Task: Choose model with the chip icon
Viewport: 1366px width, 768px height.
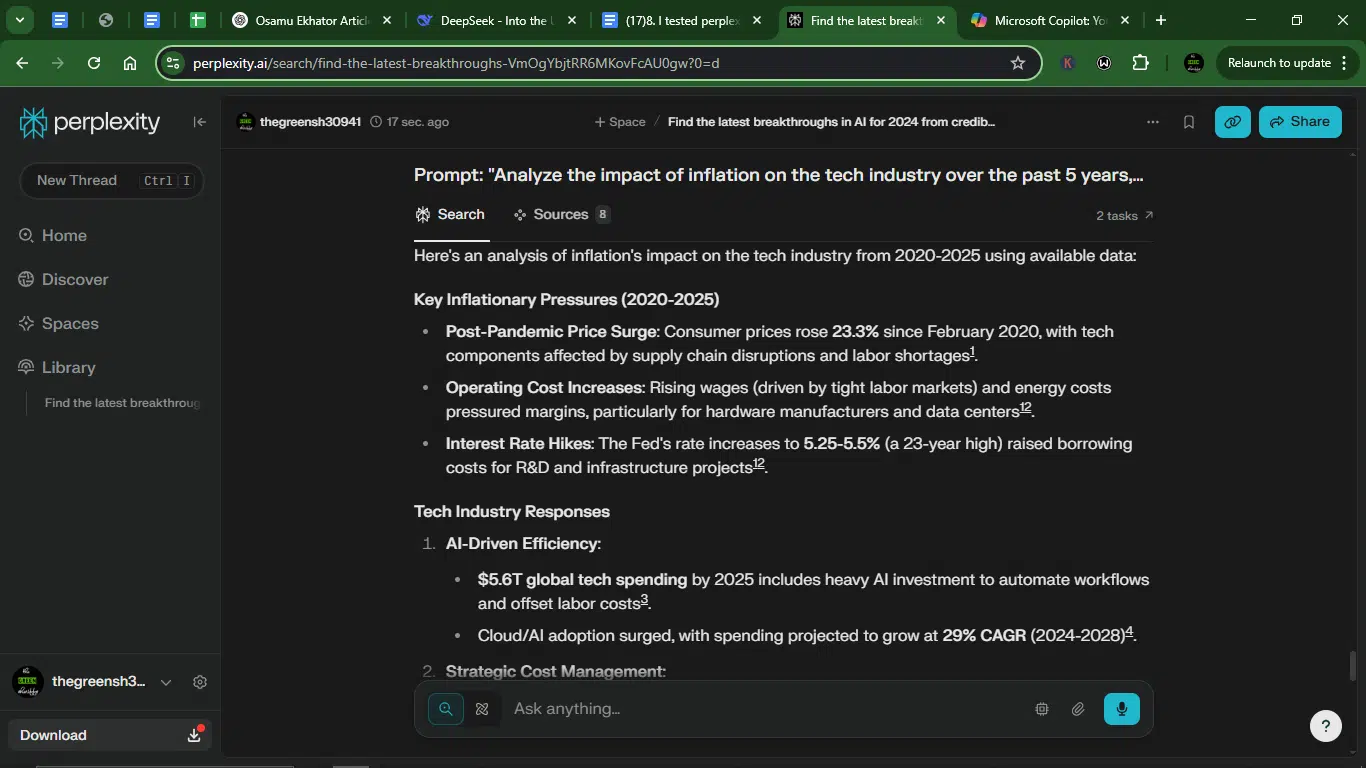Action: click(1042, 709)
